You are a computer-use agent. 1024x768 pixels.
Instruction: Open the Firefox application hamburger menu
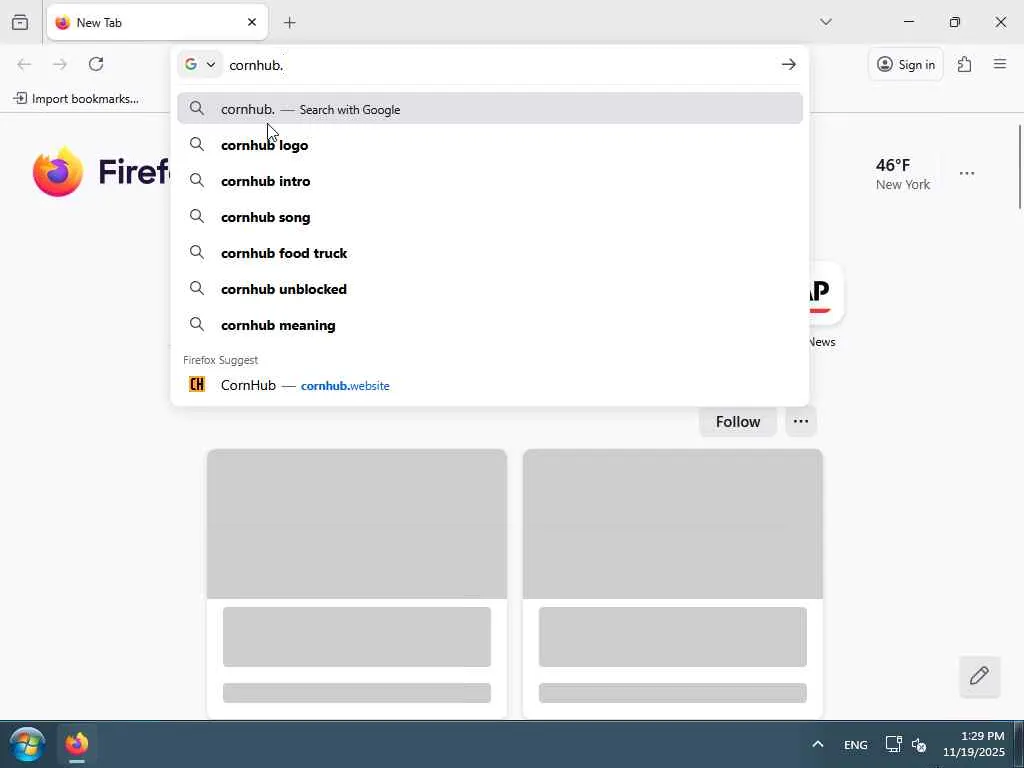click(x=1000, y=64)
